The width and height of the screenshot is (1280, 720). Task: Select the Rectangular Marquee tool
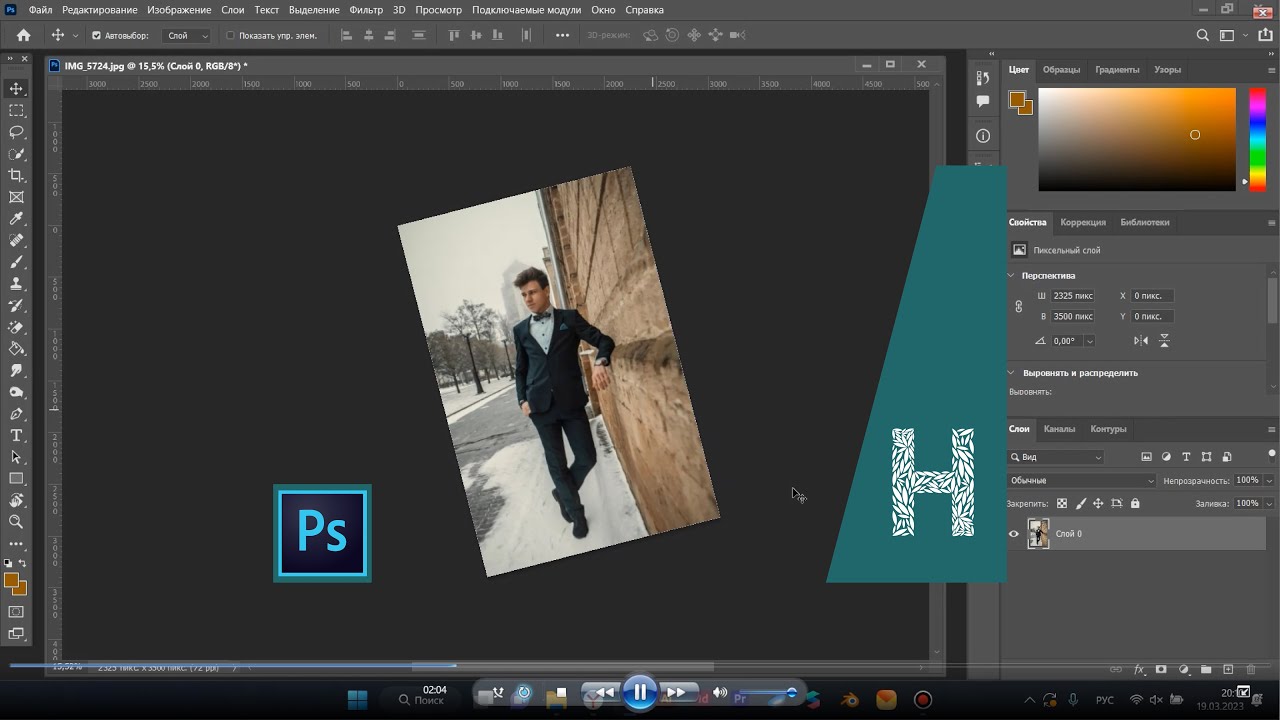(16, 111)
